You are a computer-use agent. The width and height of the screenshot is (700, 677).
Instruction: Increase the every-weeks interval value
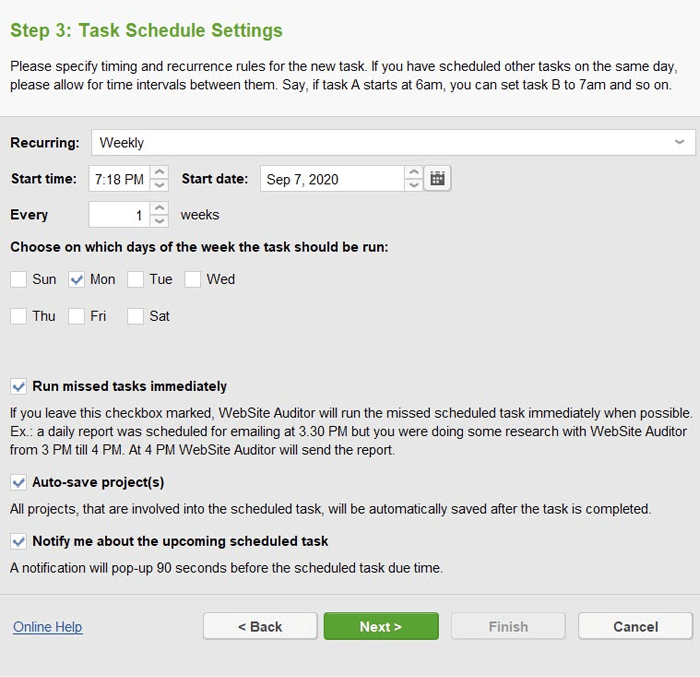click(x=159, y=208)
